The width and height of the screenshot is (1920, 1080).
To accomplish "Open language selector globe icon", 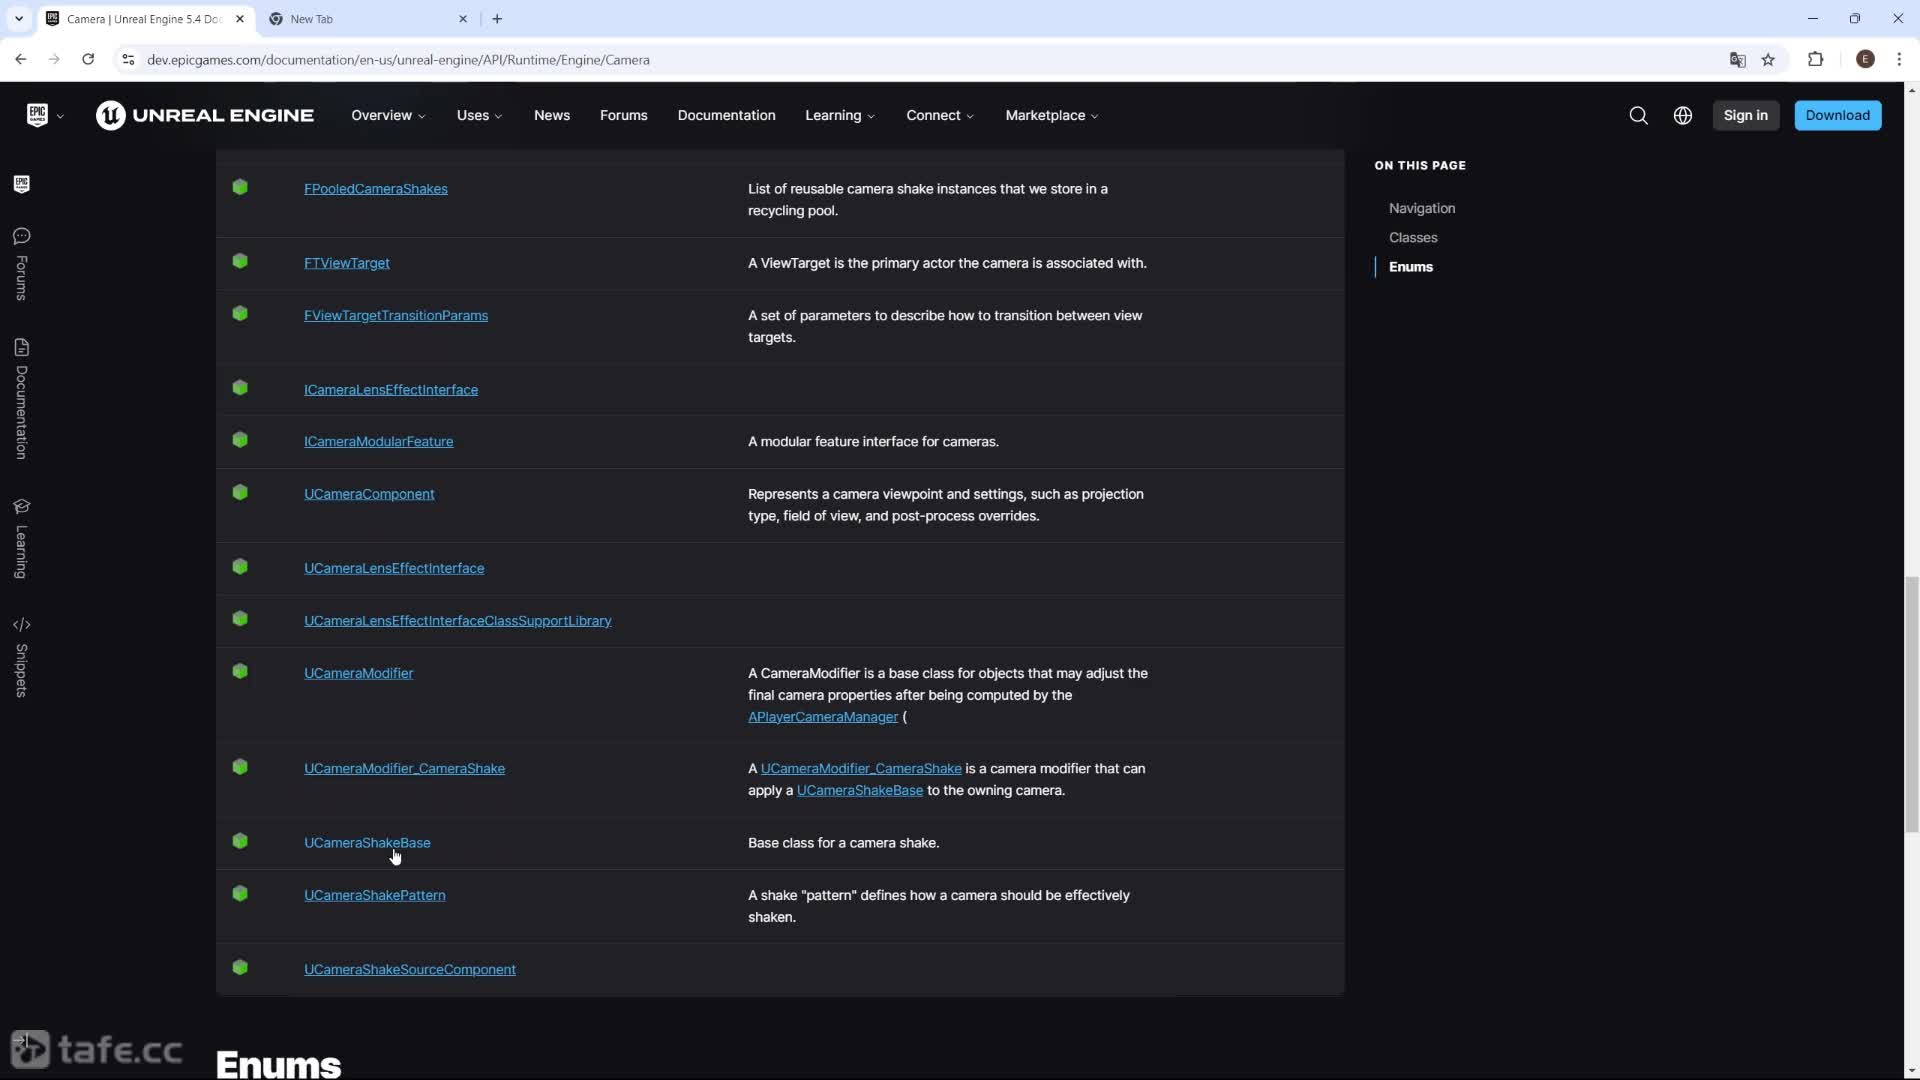I will (1683, 115).
